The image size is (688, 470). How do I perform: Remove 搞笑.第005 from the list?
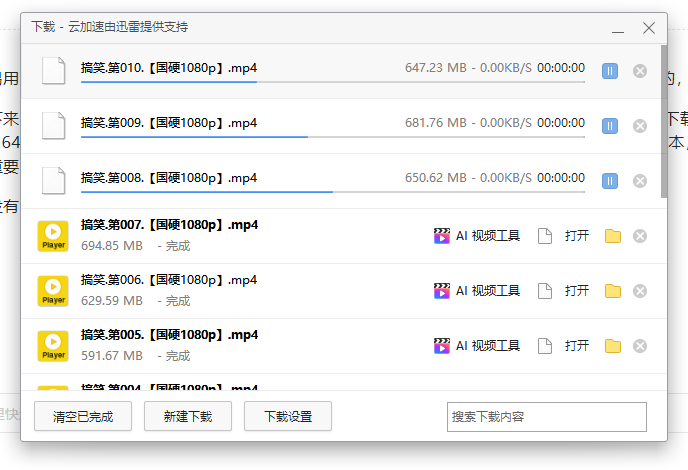(640, 346)
